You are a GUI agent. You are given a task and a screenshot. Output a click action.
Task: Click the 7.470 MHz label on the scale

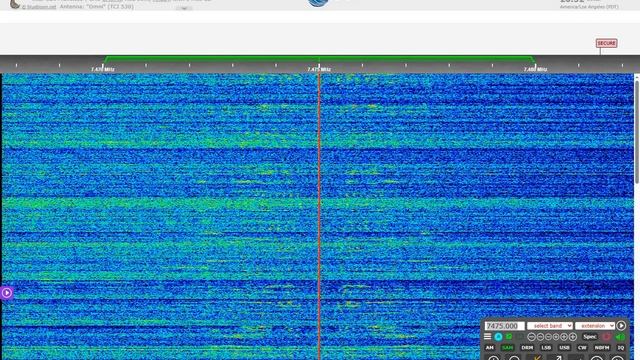102,69
